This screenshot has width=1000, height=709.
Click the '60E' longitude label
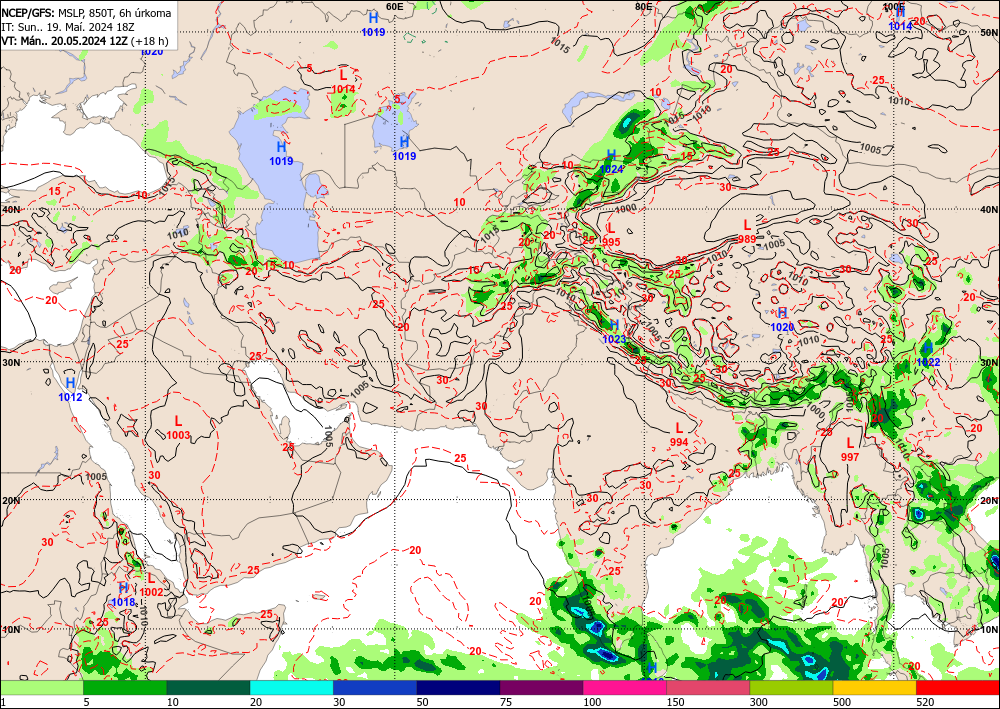click(x=395, y=6)
